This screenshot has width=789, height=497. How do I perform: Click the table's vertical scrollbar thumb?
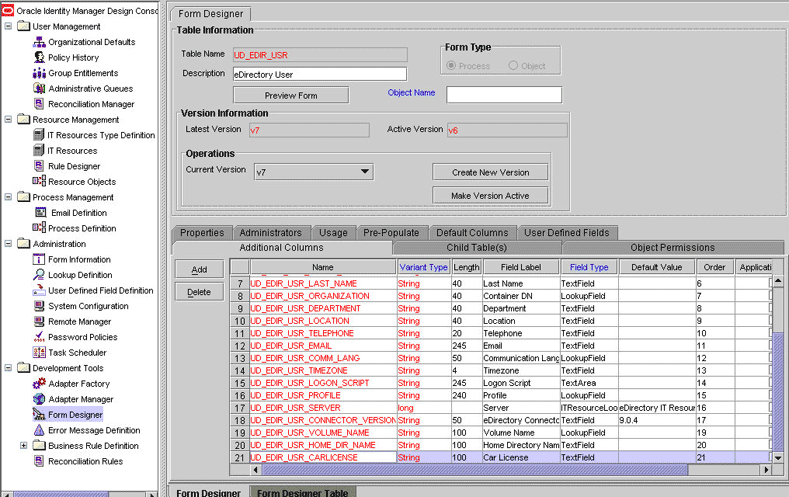778,392
